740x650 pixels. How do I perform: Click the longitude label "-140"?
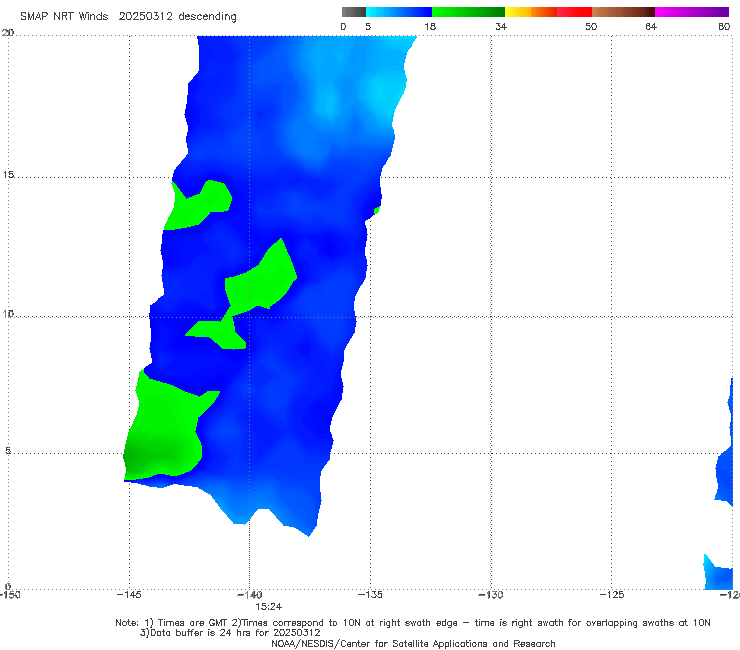point(250,595)
